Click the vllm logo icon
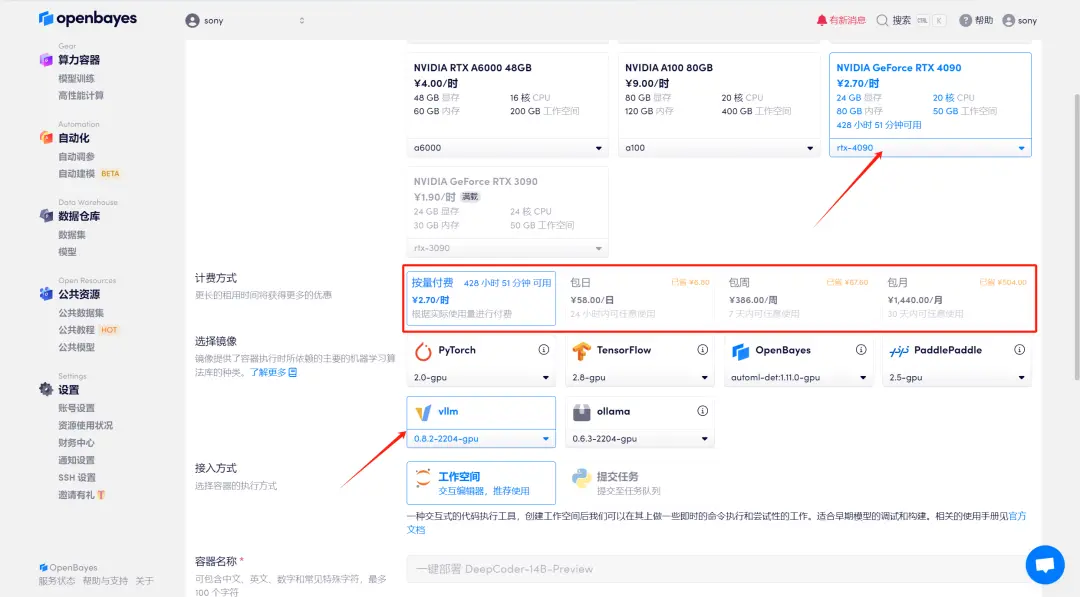 click(423, 412)
